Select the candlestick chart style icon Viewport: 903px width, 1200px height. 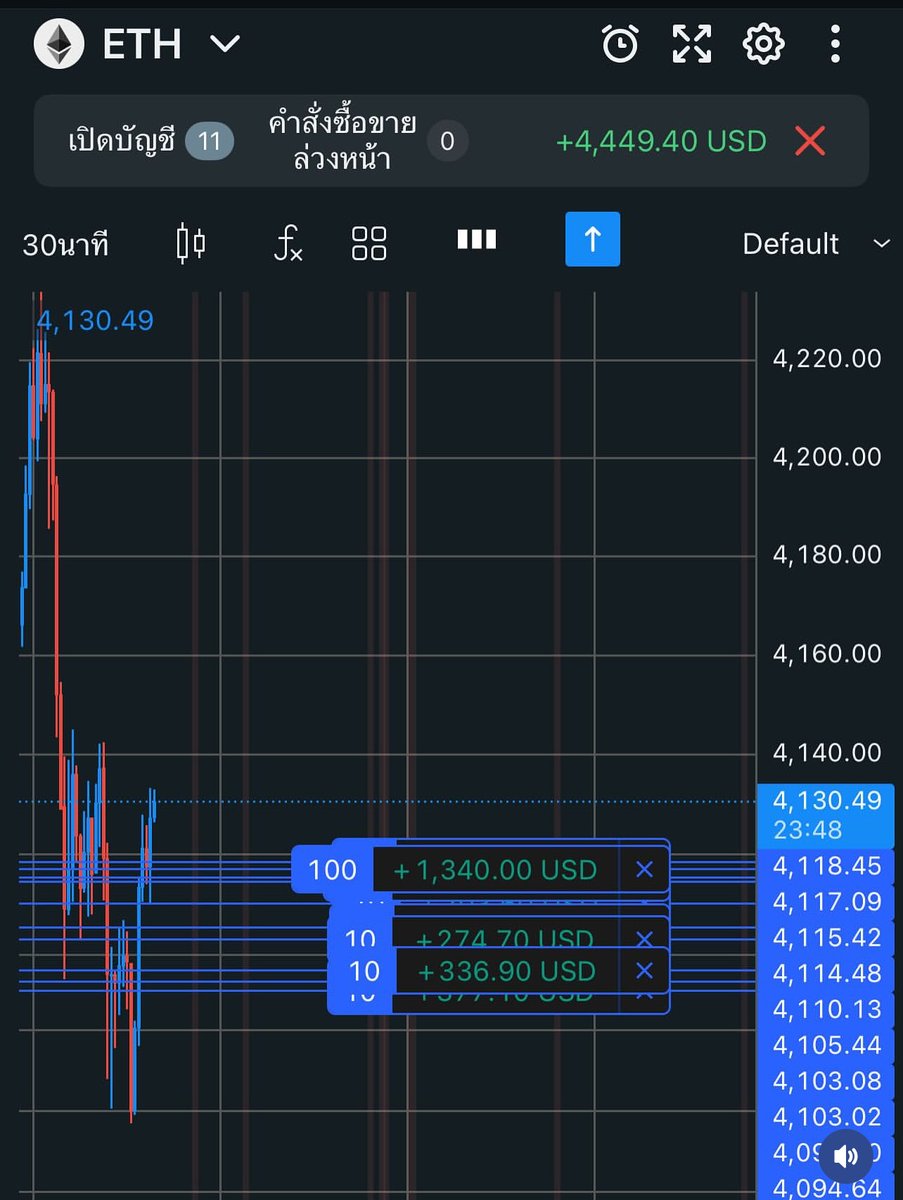pos(190,243)
